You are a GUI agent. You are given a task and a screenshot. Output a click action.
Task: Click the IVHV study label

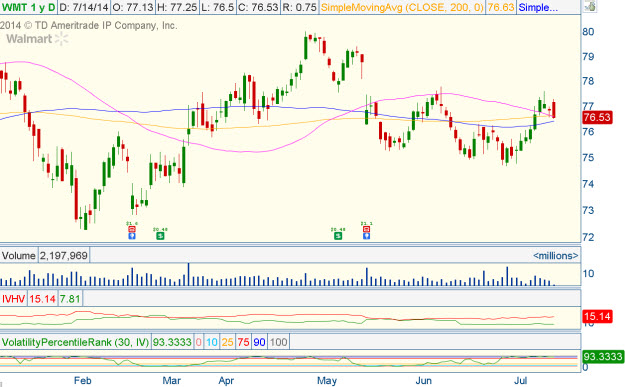coord(14,299)
